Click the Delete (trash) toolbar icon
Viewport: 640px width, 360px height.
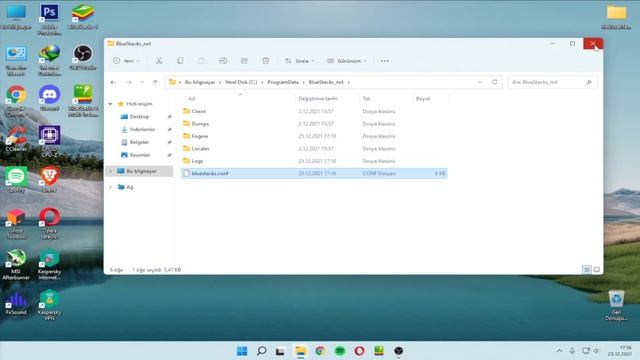266,61
